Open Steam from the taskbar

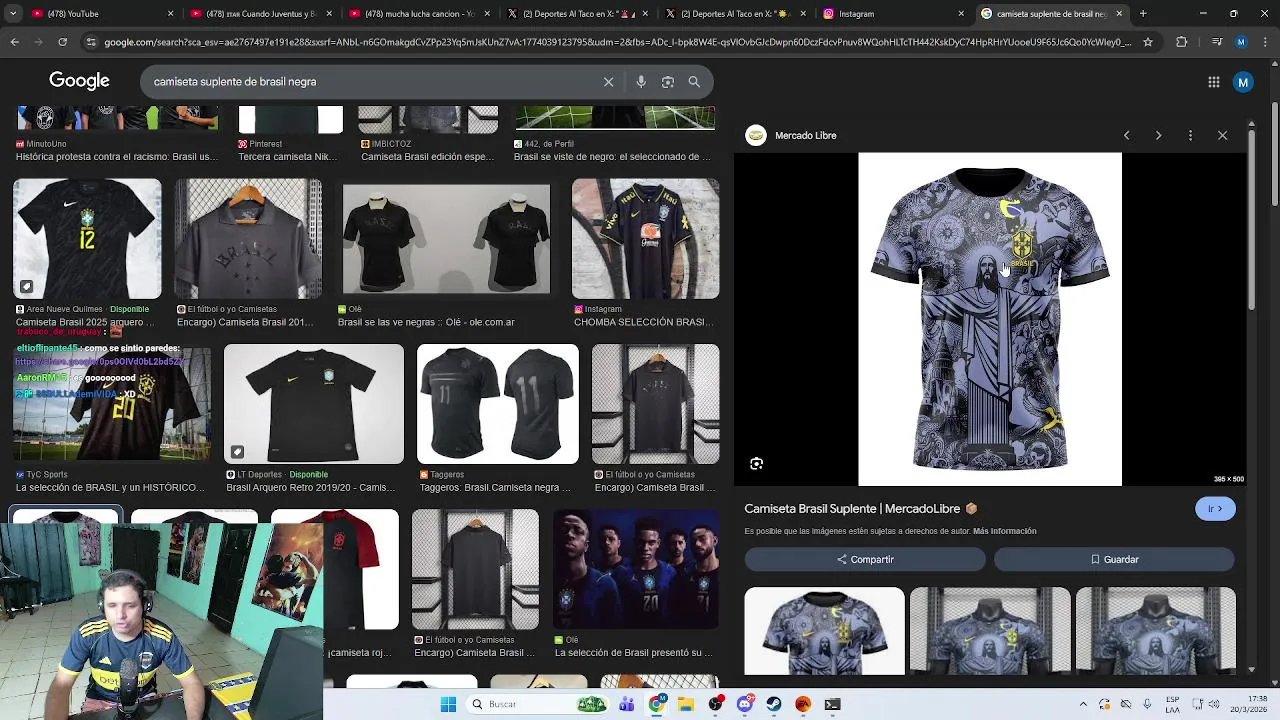(x=774, y=704)
